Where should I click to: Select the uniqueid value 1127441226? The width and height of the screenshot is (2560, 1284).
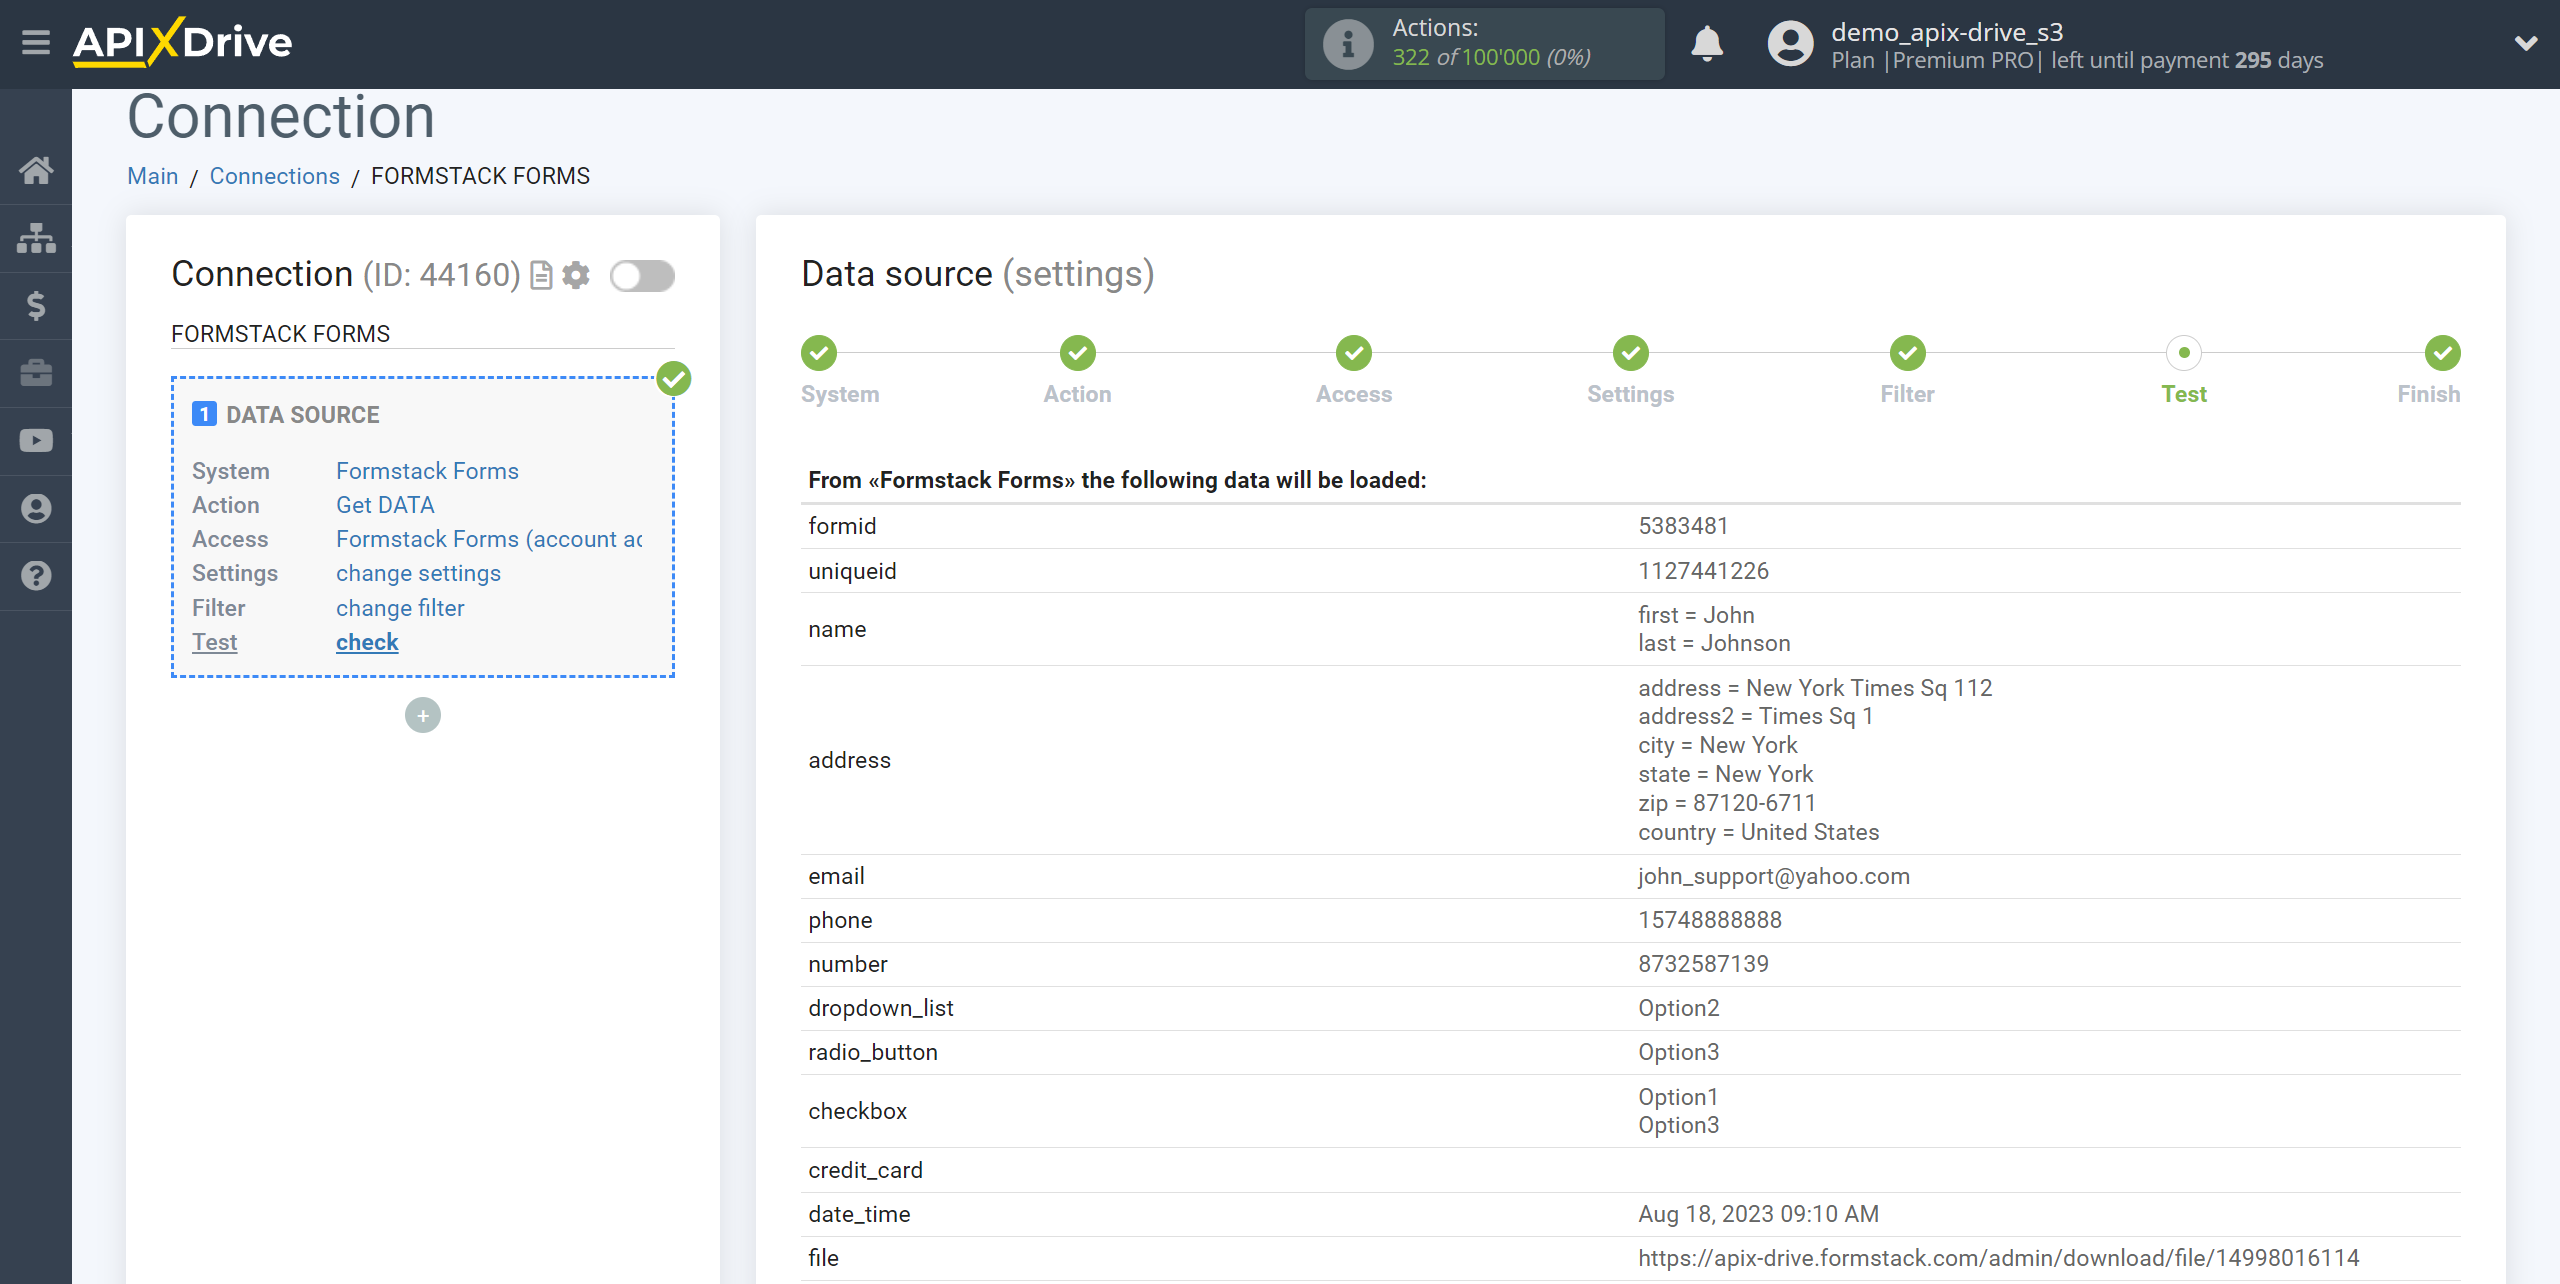click(x=1703, y=571)
